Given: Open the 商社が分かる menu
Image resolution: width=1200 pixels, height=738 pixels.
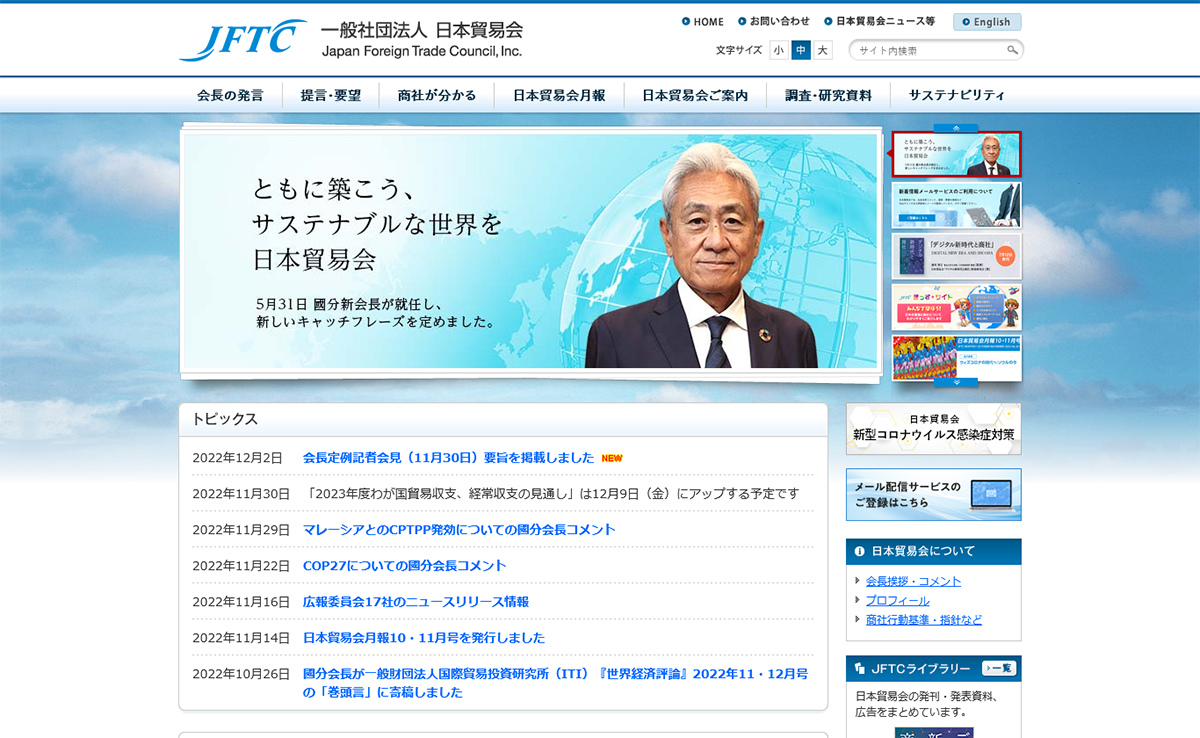Looking at the screenshot, I should 437,96.
